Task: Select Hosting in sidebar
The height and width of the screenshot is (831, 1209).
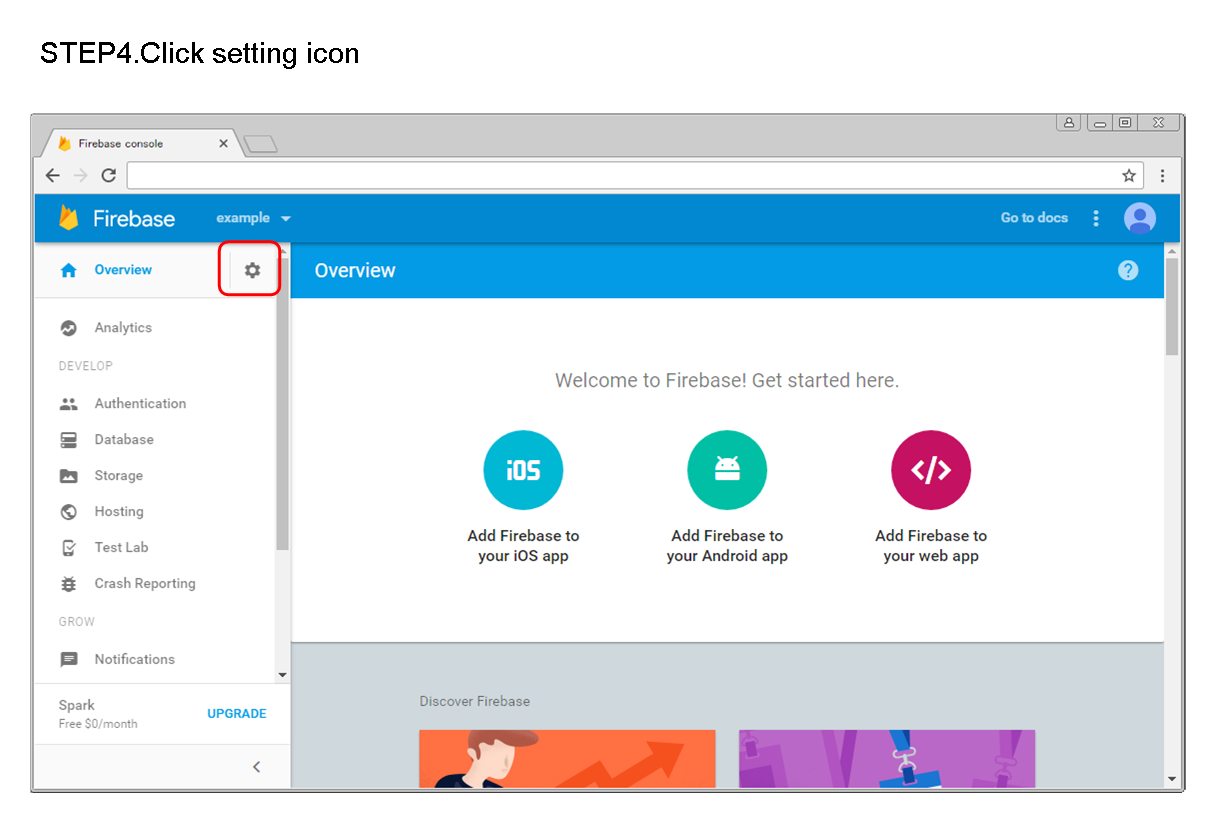Action: click(x=119, y=512)
